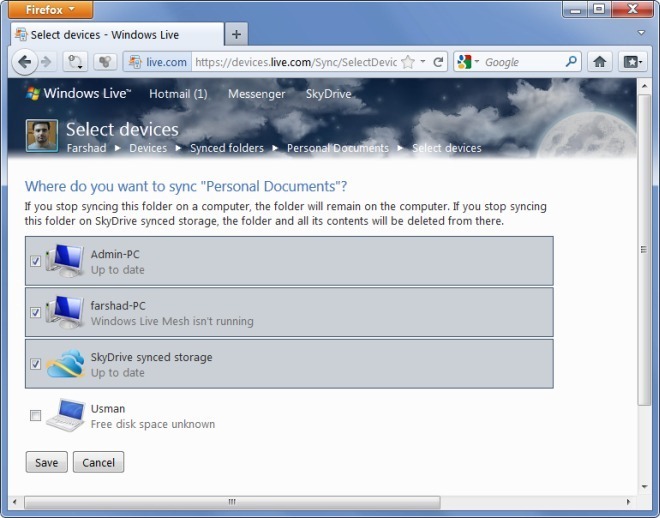Viewport: 660px width, 518px height.
Task: Go to Synced folders breadcrumb link
Action: (227, 148)
